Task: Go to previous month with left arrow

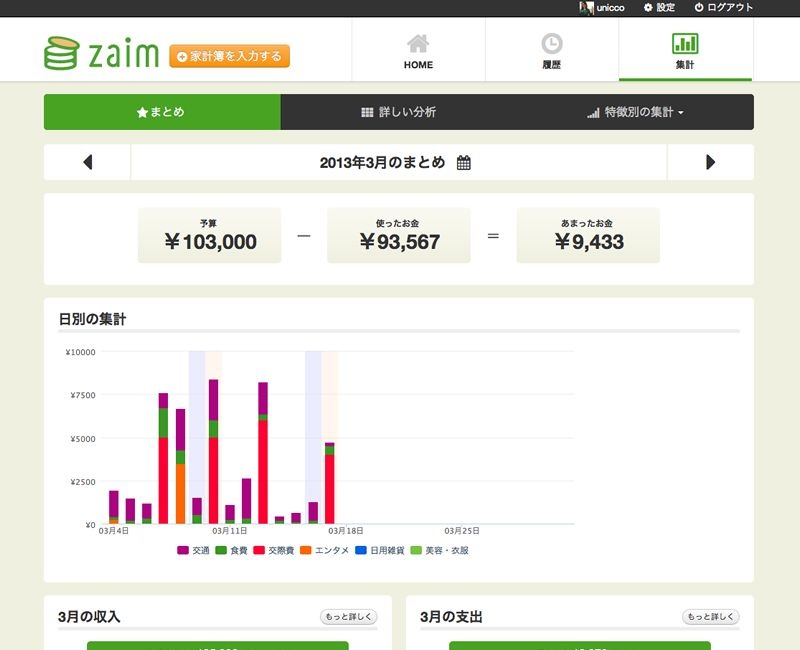Action: 87,163
